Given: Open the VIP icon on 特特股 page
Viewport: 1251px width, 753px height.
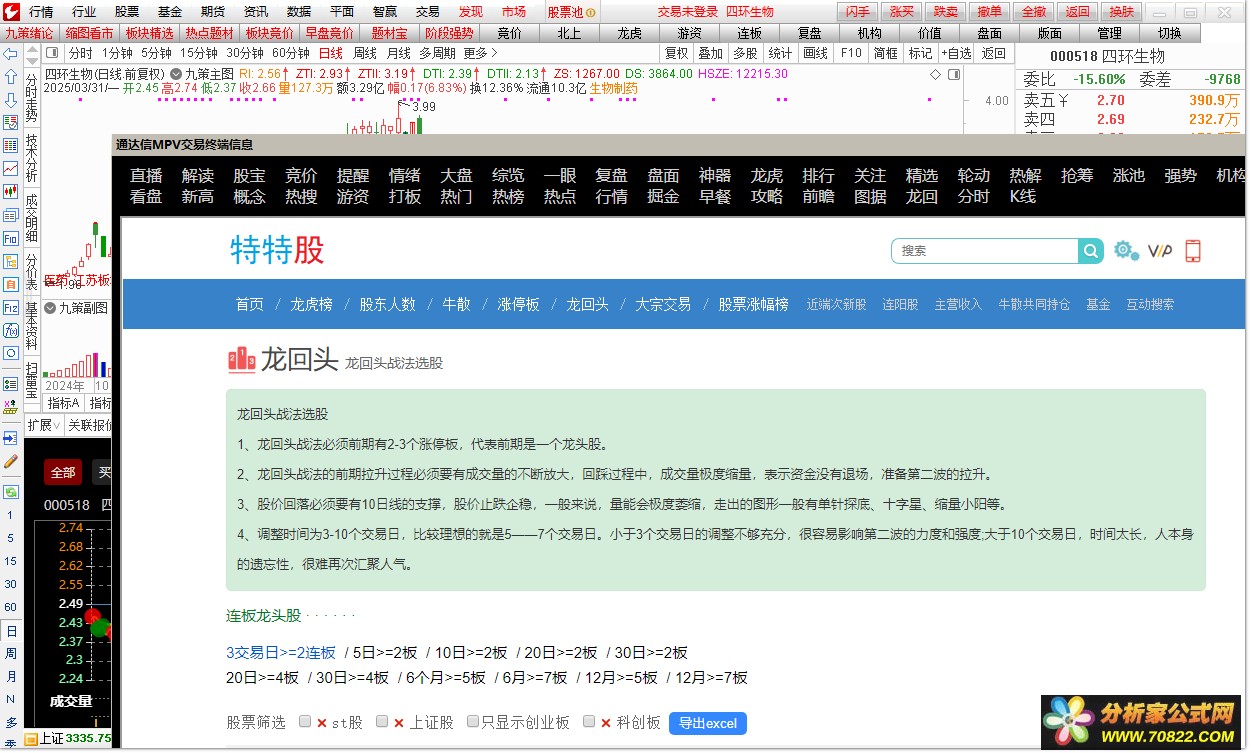Looking at the screenshot, I should pyautogui.click(x=1160, y=251).
